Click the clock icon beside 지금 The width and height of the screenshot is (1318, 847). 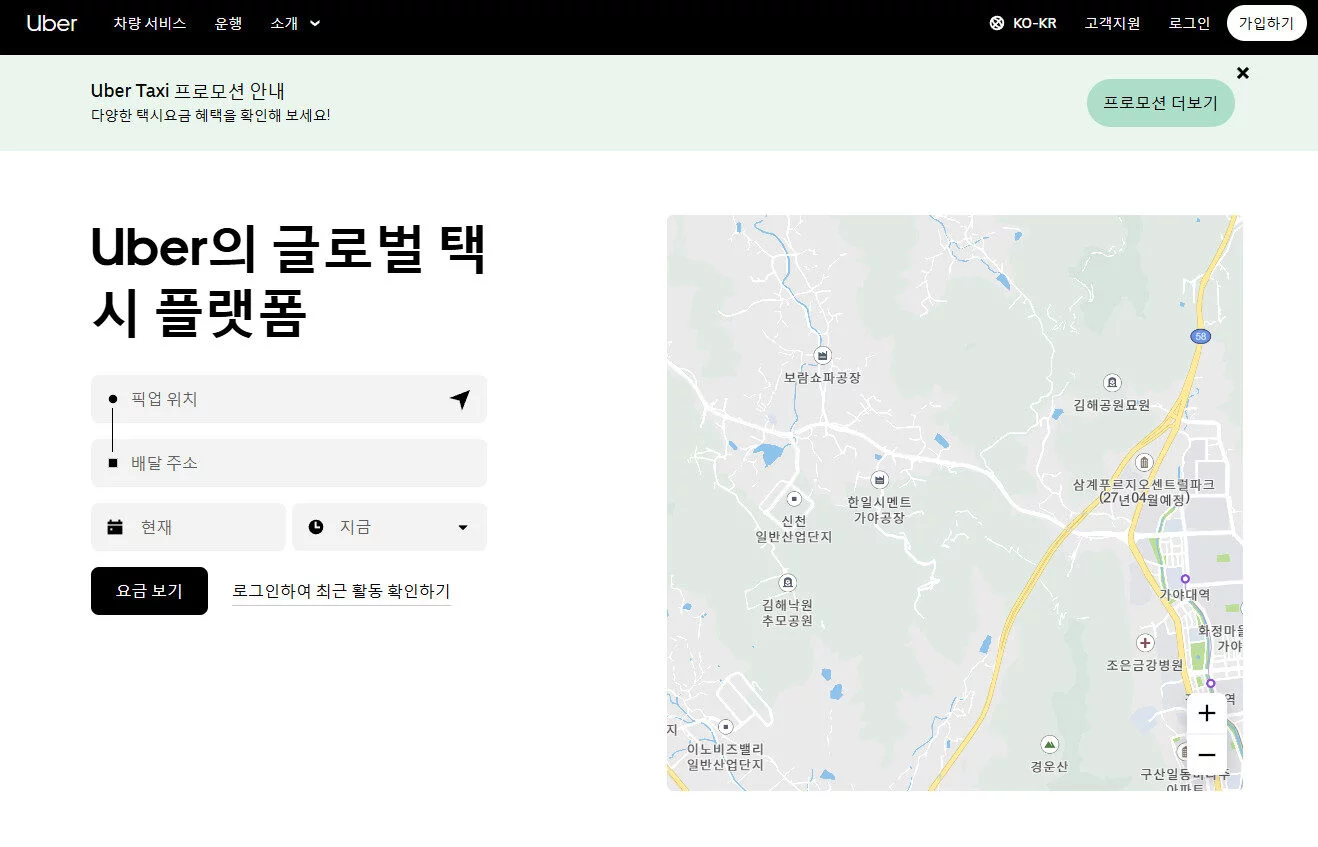[x=316, y=527]
